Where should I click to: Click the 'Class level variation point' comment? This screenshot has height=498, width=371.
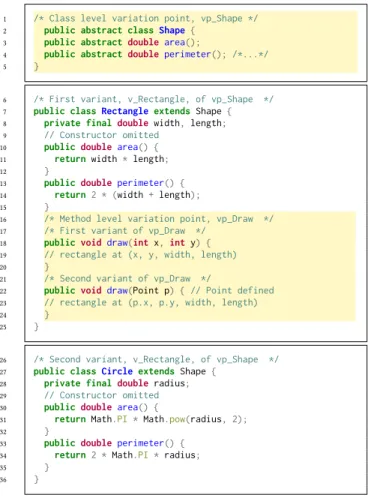point(146,18)
